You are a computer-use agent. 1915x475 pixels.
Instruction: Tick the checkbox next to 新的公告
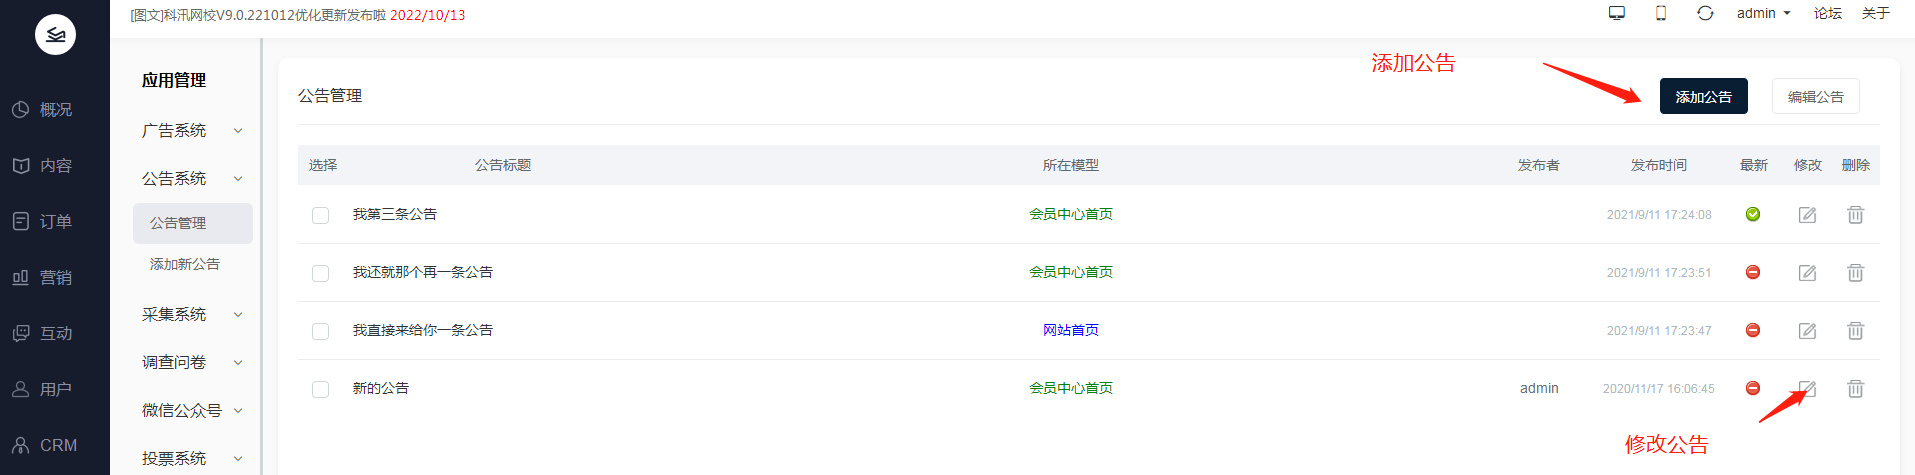pyautogui.click(x=320, y=389)
